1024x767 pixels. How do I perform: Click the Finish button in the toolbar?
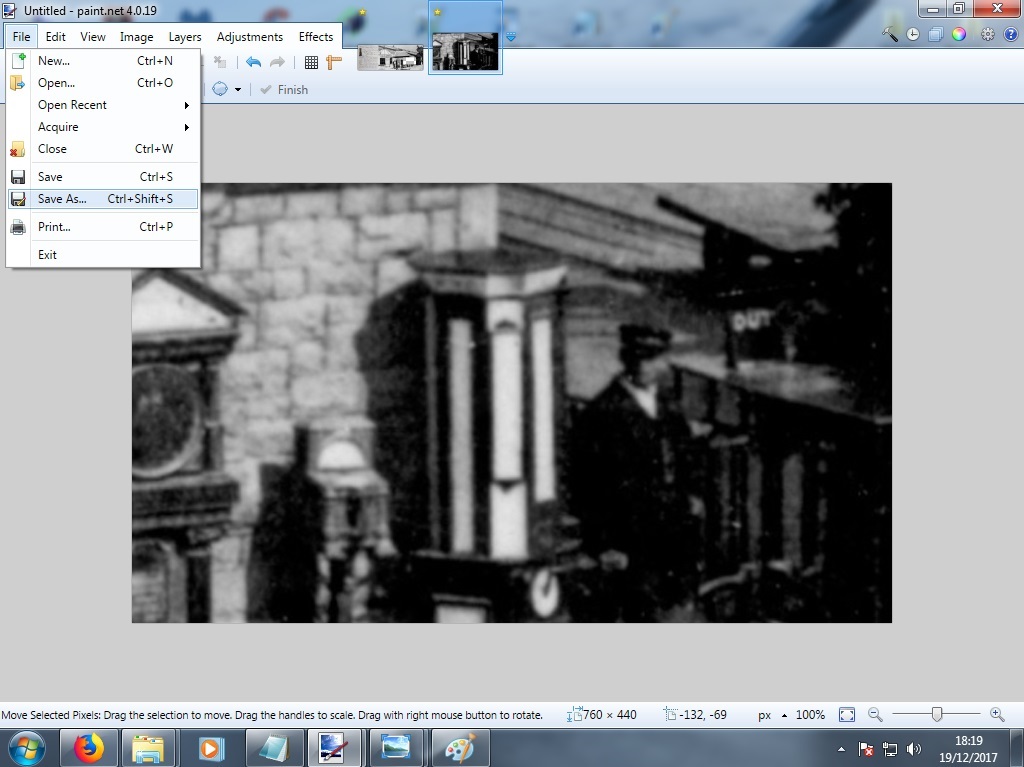pos(284,89)
